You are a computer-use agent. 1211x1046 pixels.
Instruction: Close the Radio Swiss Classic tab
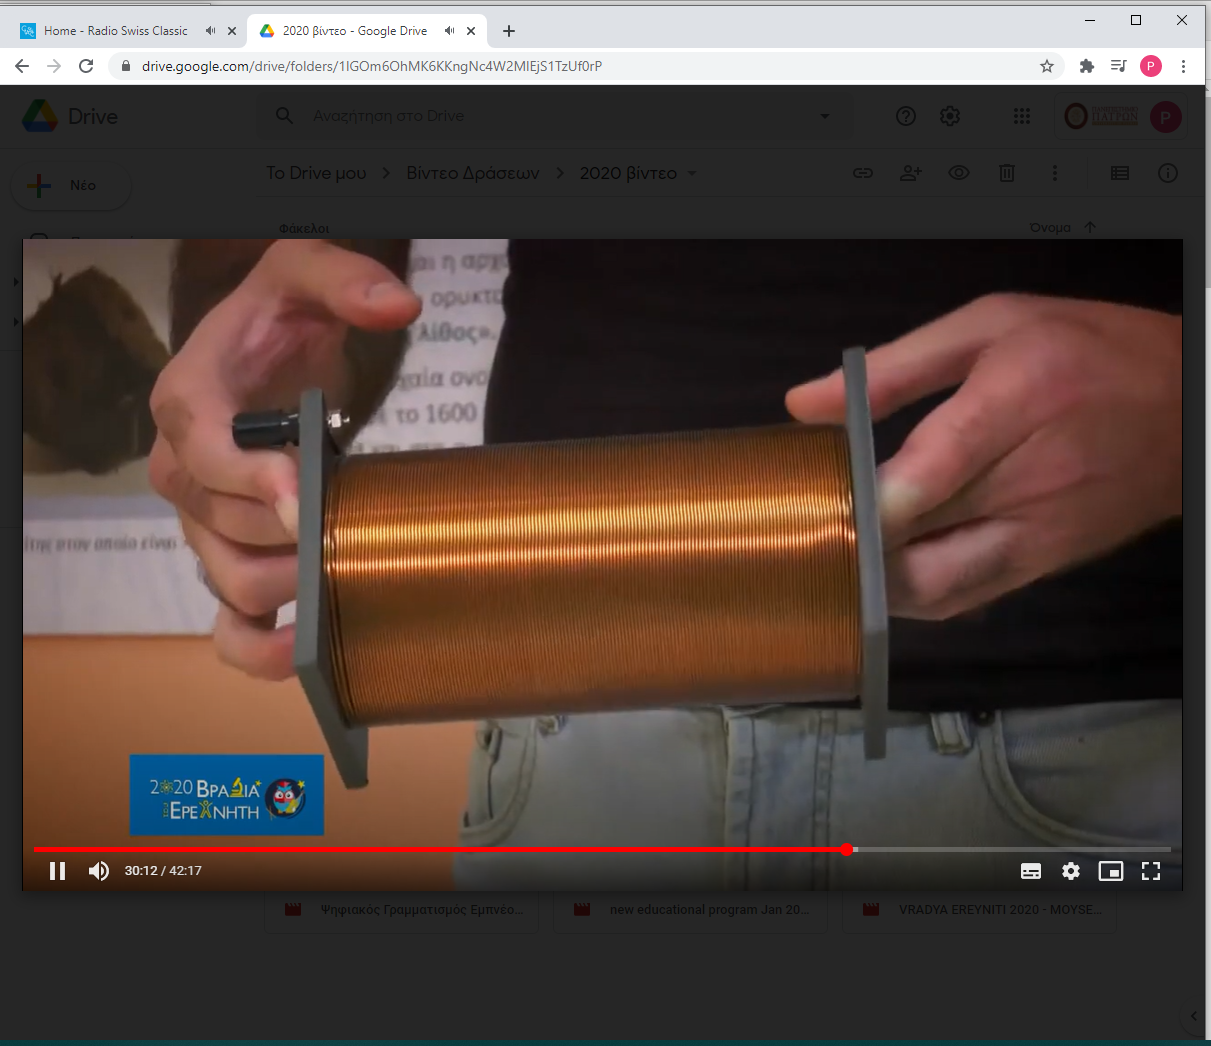[x=232, y=31]
